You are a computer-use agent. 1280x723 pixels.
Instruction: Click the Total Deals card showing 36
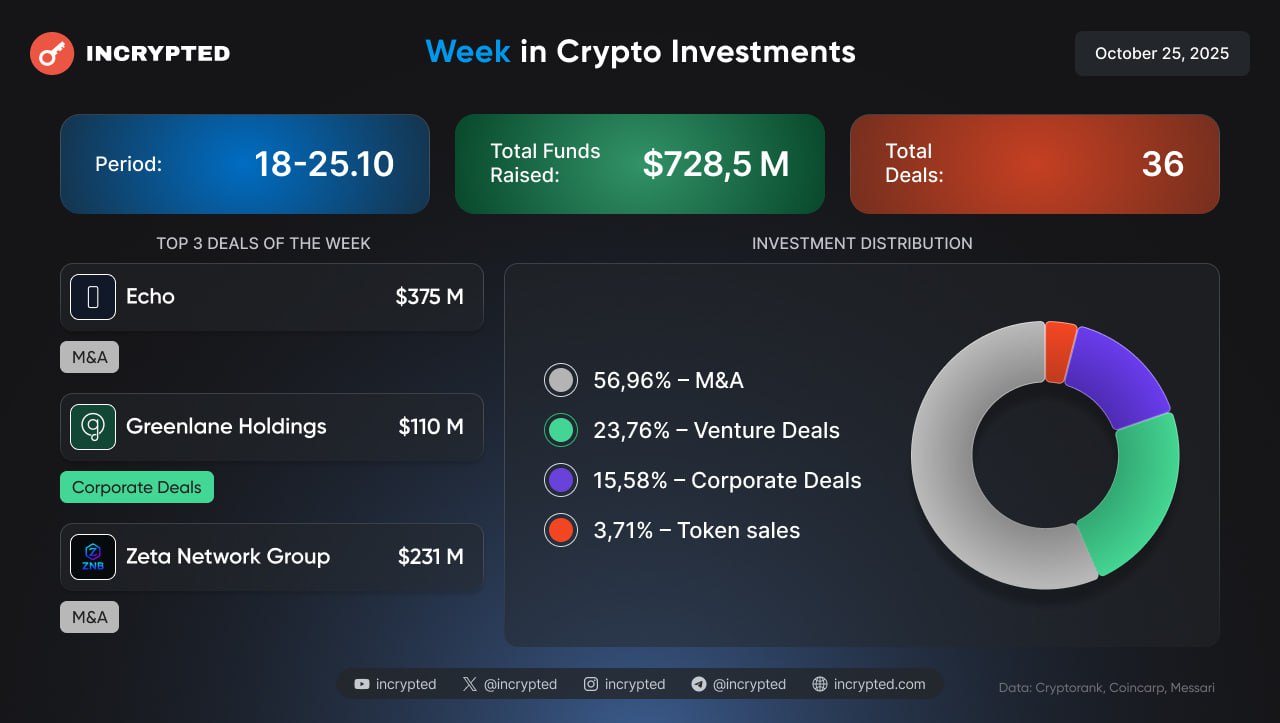(x=1035, y=164)
